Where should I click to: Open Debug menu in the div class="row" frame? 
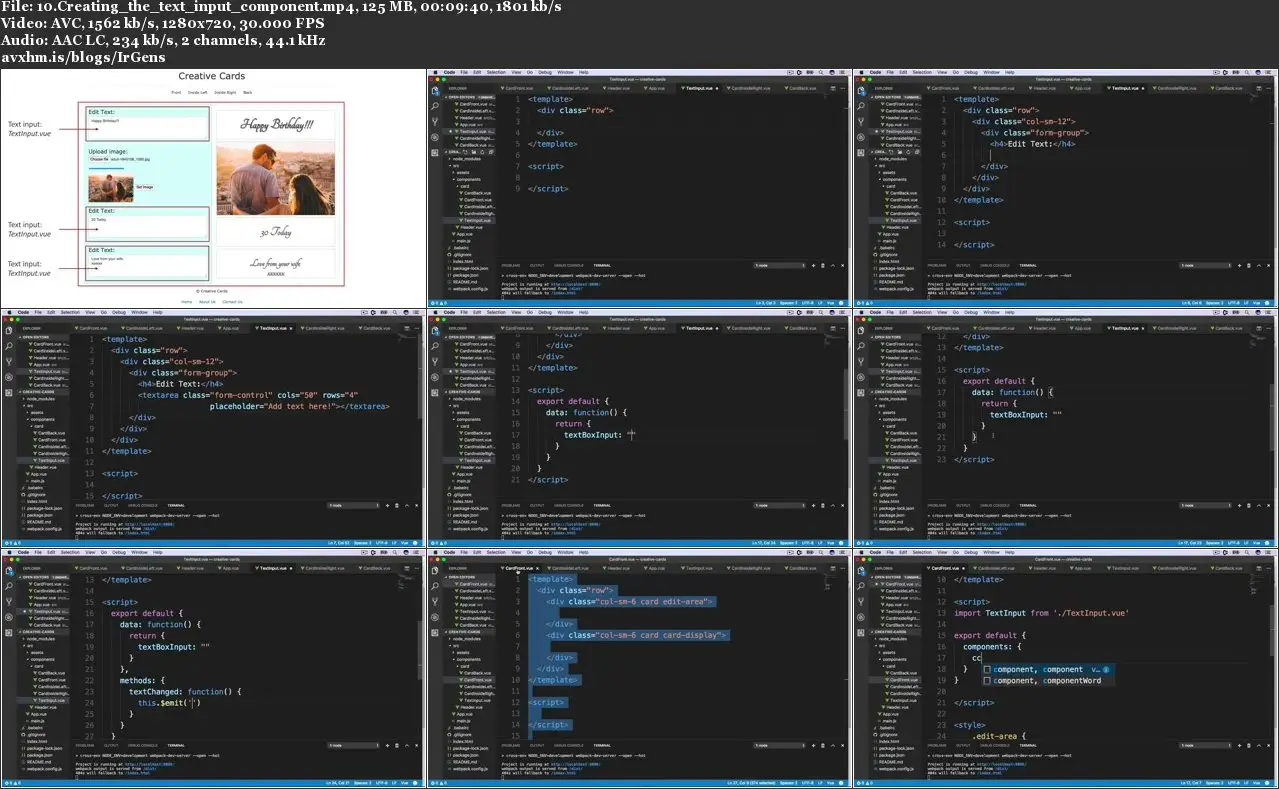(545, 72)
